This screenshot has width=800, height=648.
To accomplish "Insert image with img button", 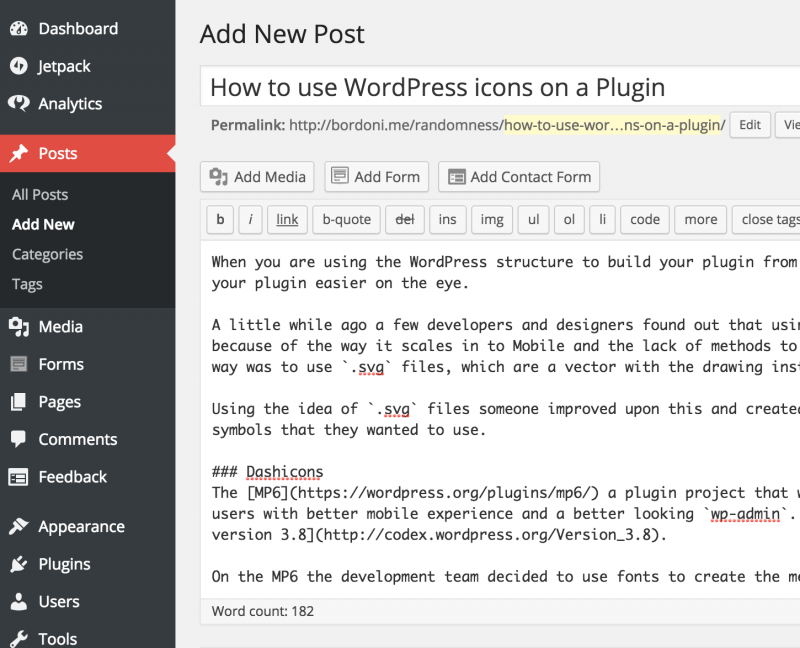I will tap(492, 219).
